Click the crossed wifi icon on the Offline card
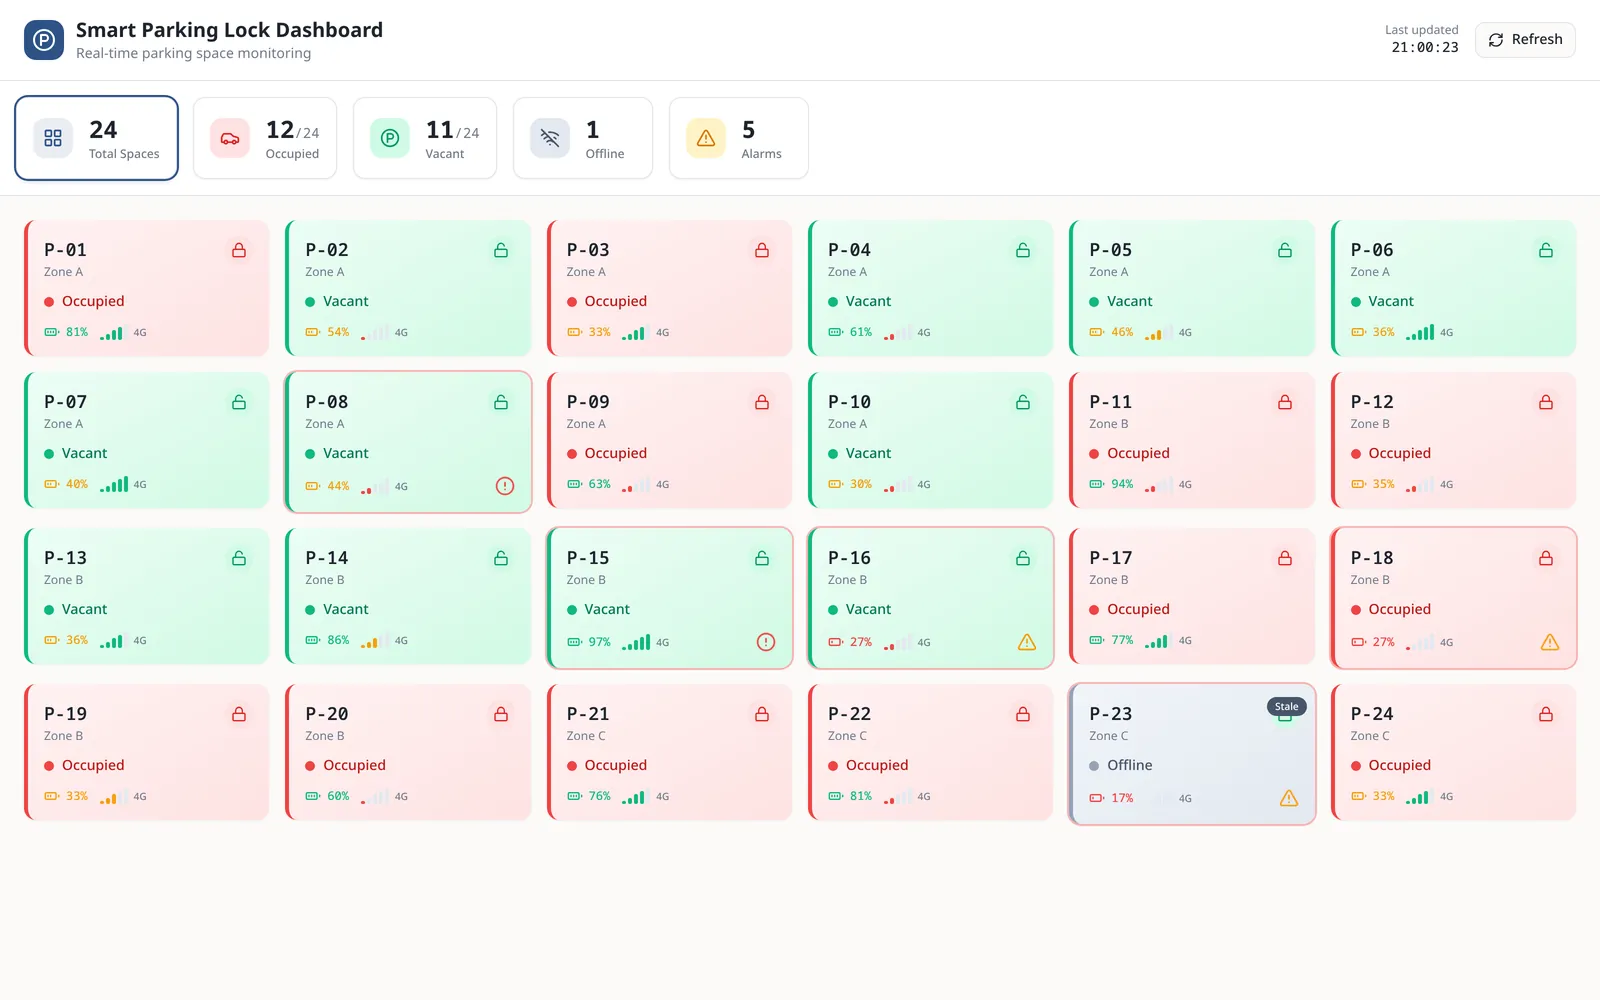Screen dimensions: 1600x1000 [x=550, y=138]
